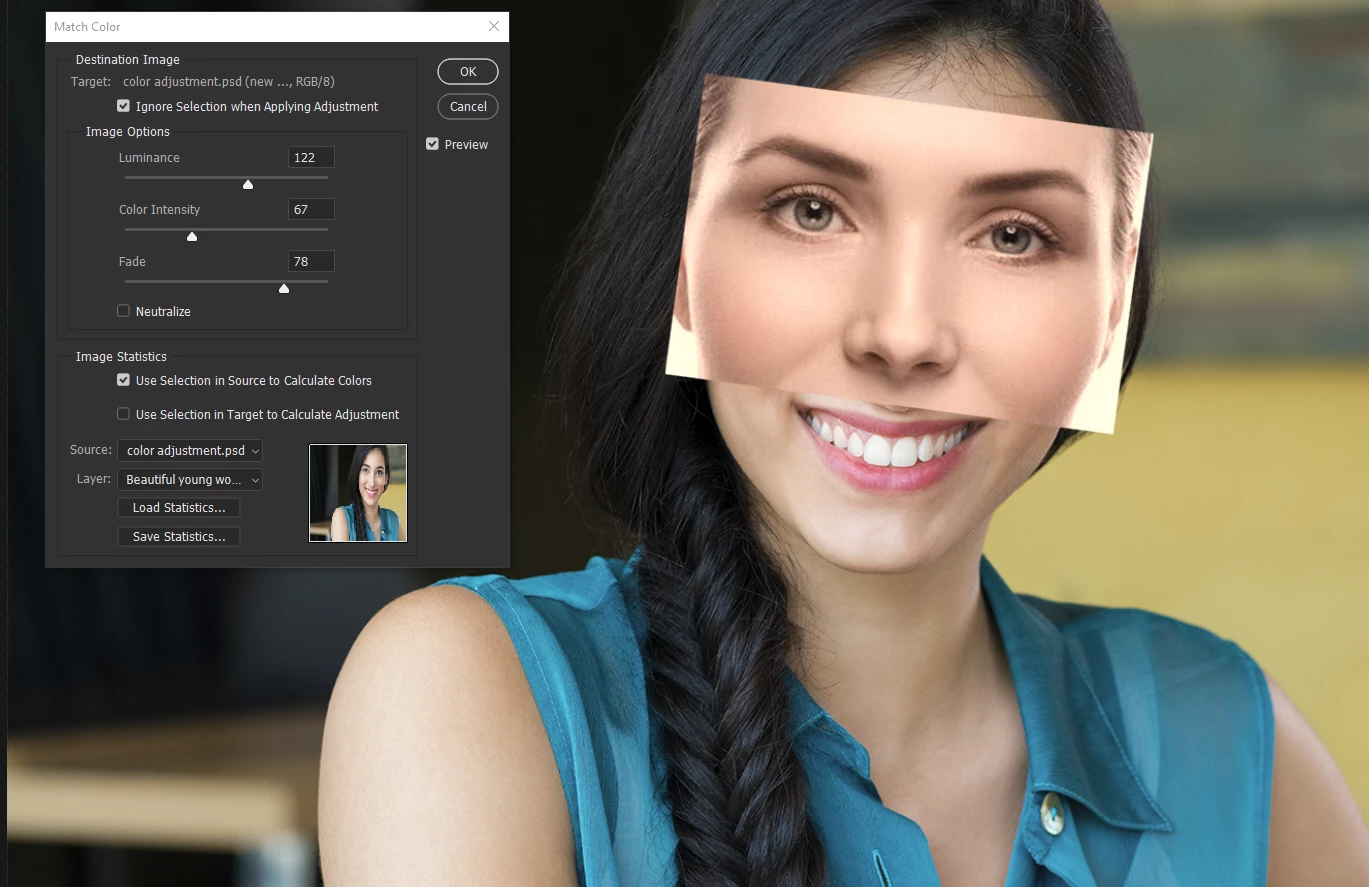Click the source image preview thumbnail

click(358, 493)
